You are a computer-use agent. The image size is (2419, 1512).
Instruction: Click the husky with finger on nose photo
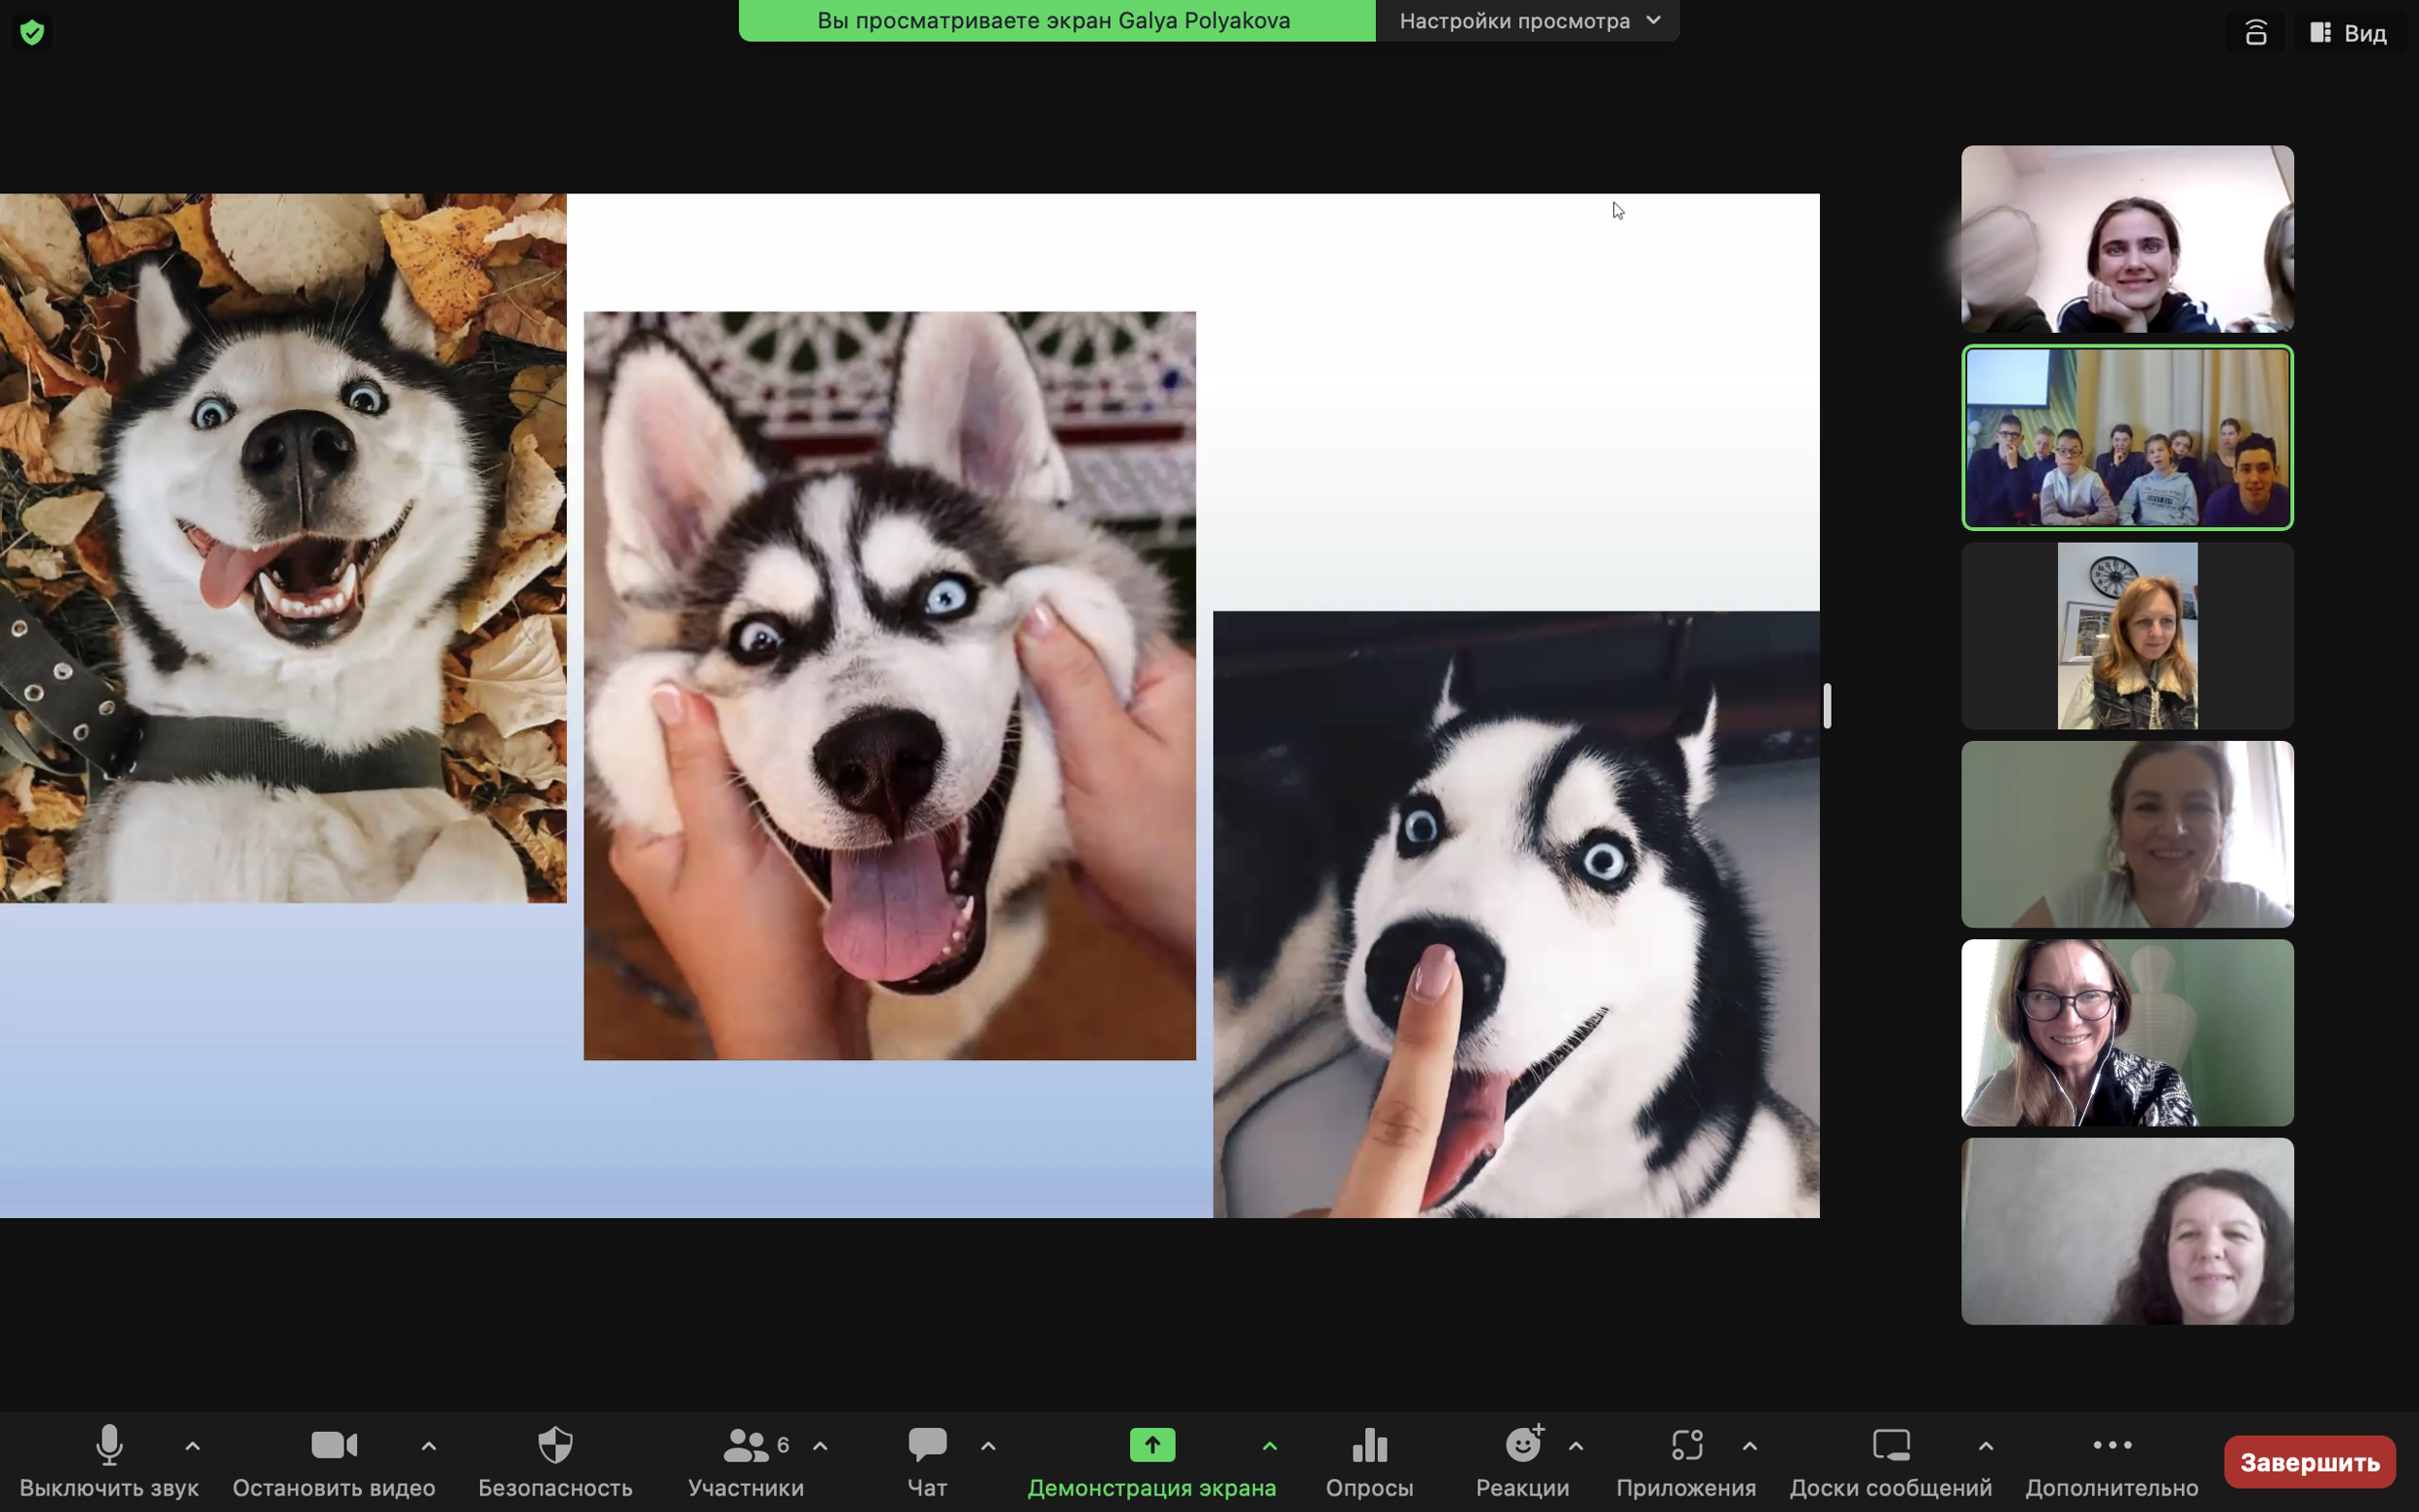pos(1516,914)
